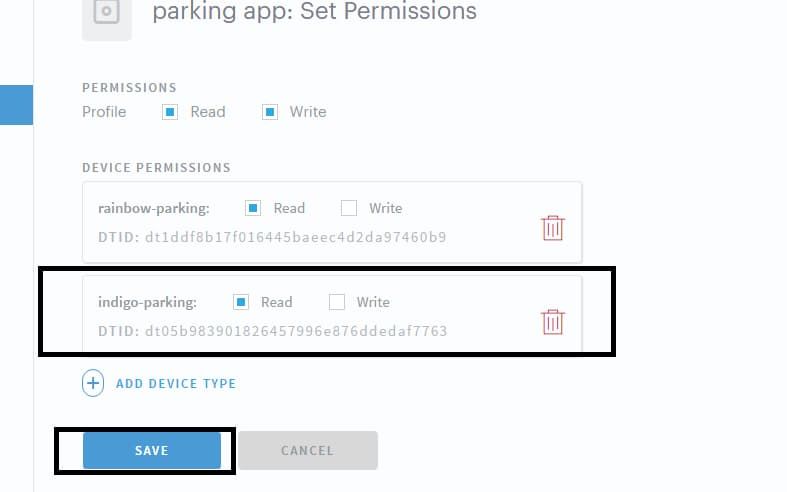Click the rainbow-parking DTID value
Image resolution: width=787 pixels, height=492 pixels.
pos(295,237)
